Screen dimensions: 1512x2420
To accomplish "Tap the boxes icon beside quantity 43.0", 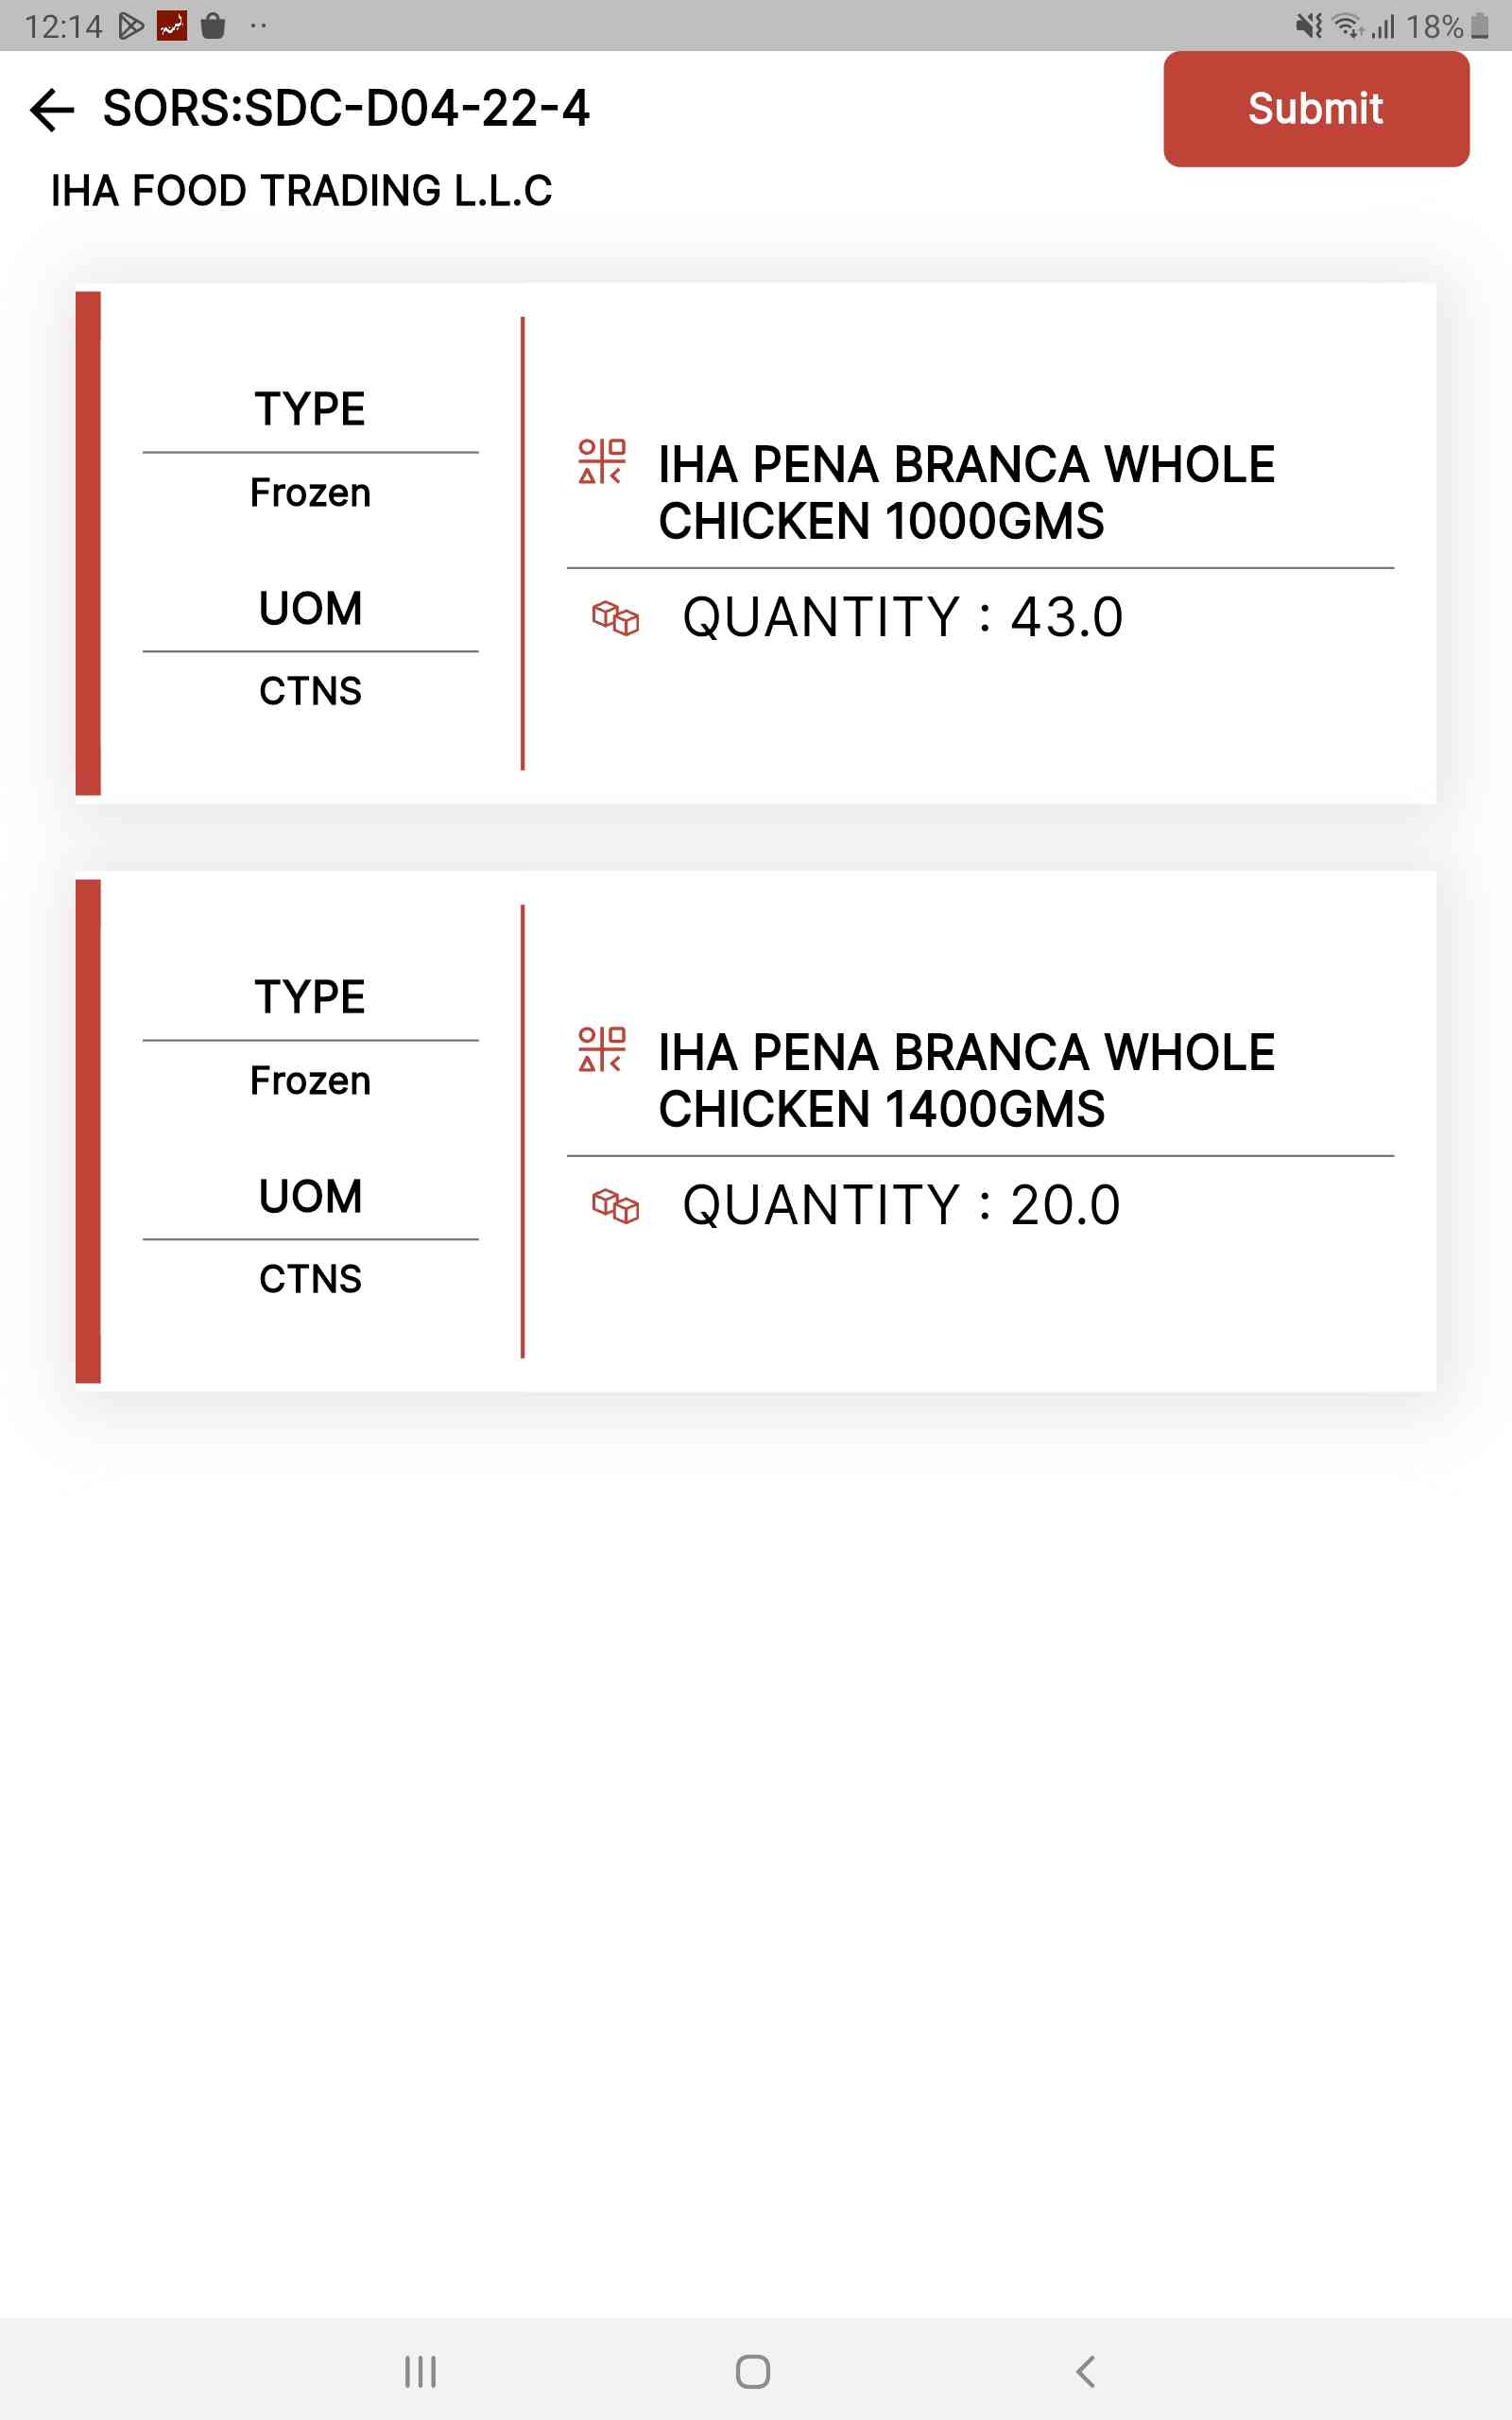I will 615,618.
